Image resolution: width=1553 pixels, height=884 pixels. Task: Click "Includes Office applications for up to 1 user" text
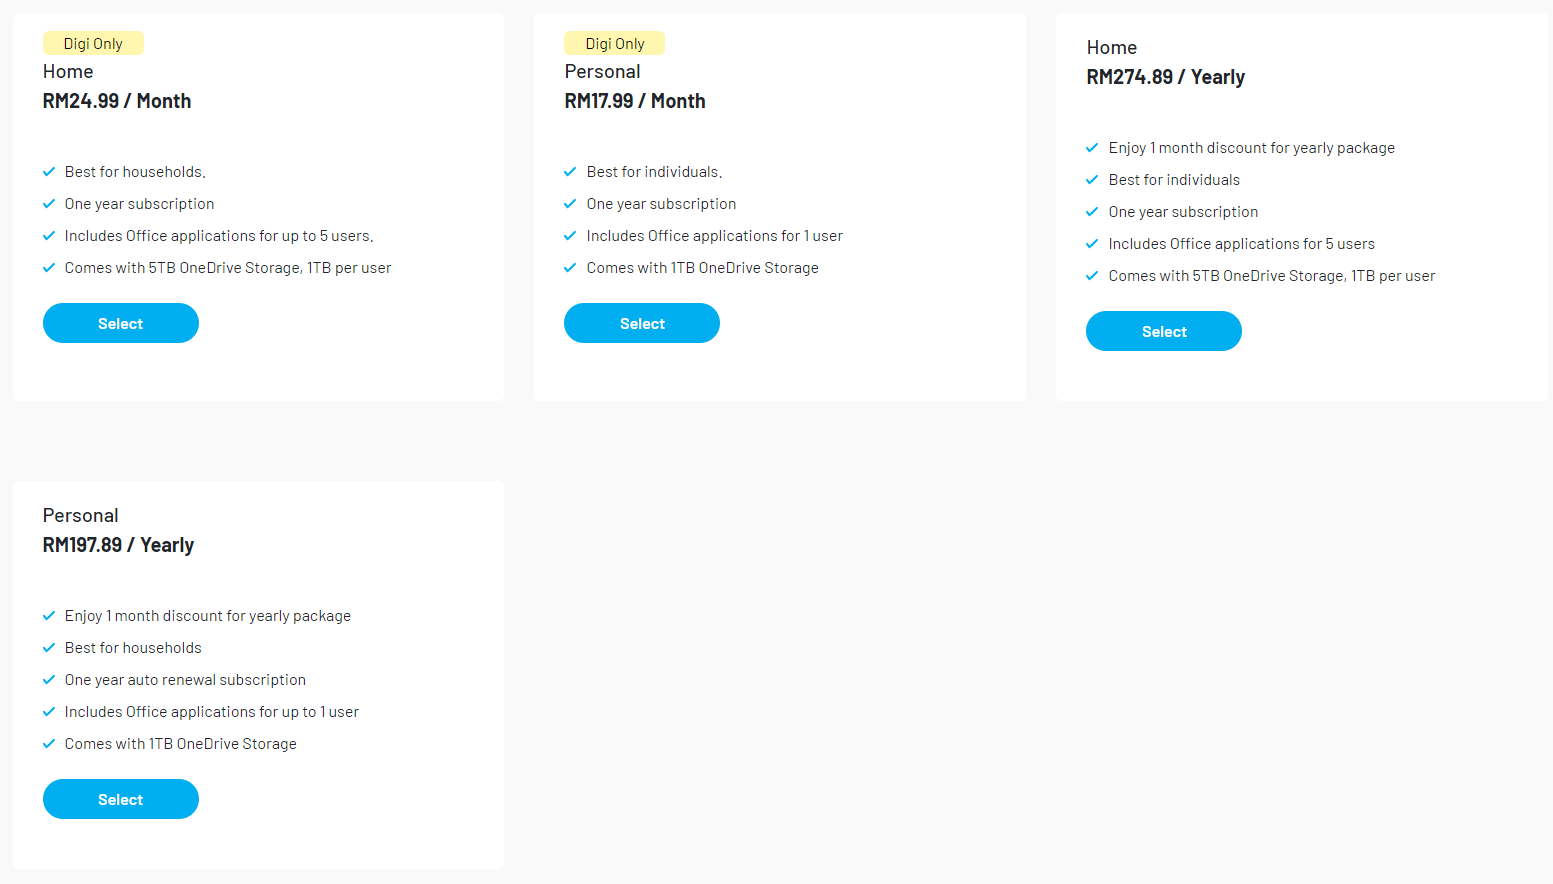[x=211, y=712]
